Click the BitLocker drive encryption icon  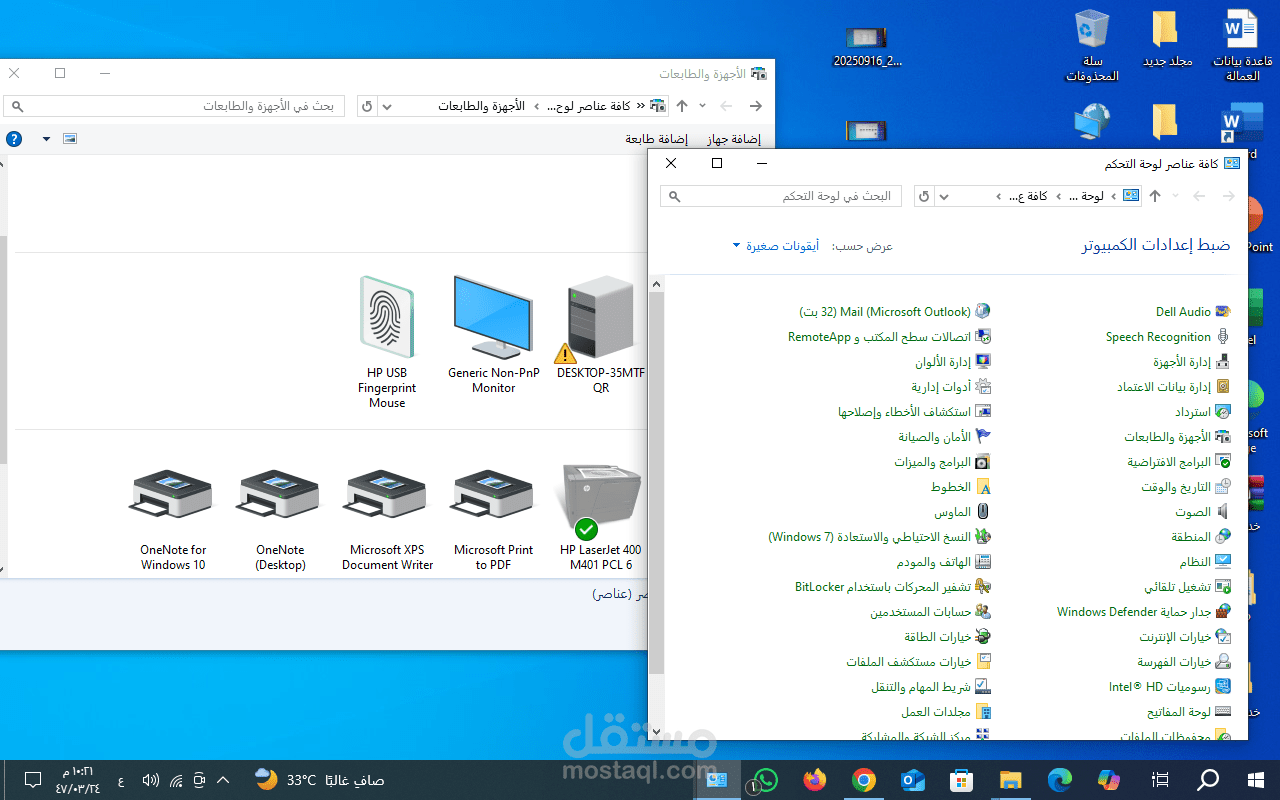983,587
